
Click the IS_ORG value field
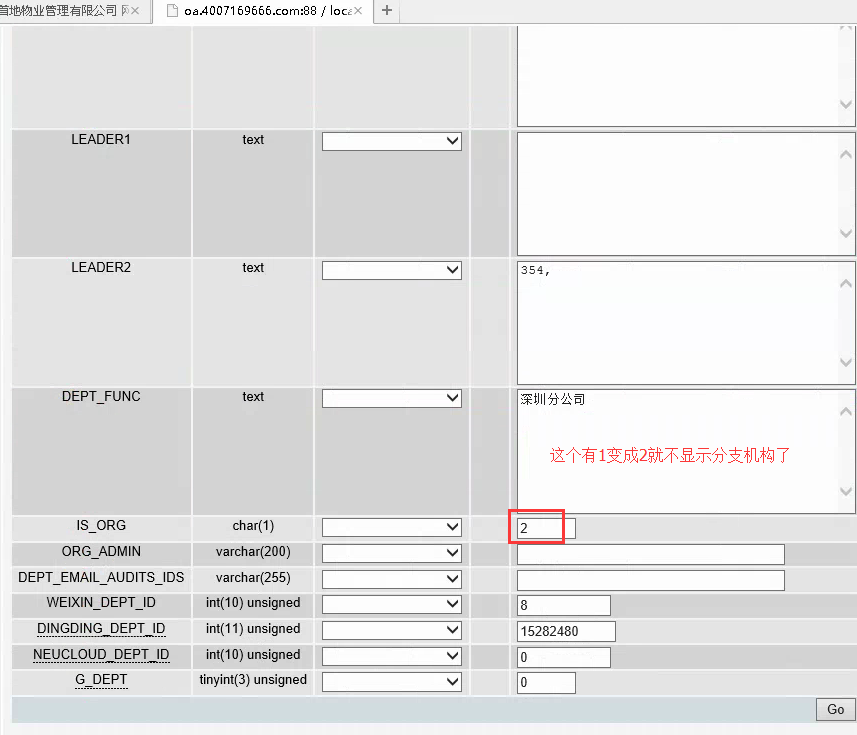(x=545, y=528)
